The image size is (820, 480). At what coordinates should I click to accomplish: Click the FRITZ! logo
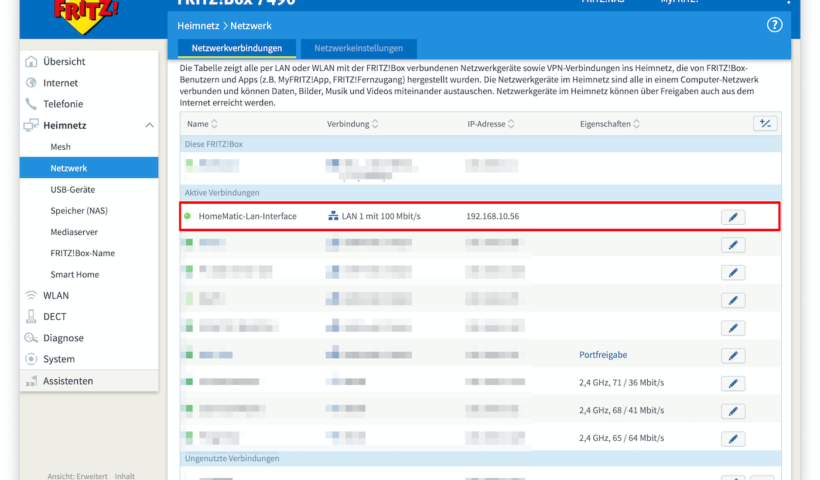coord(87,16)
